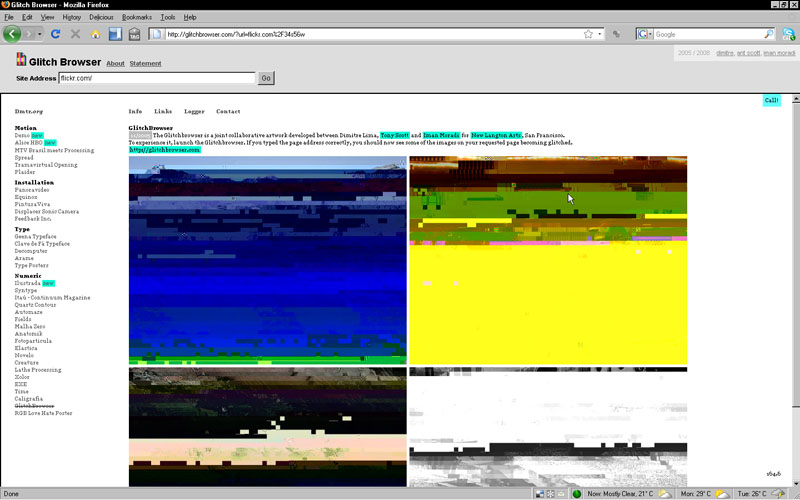
Task: Open Displacer Sonic Camera link
Action: click(x=46, y=211)
